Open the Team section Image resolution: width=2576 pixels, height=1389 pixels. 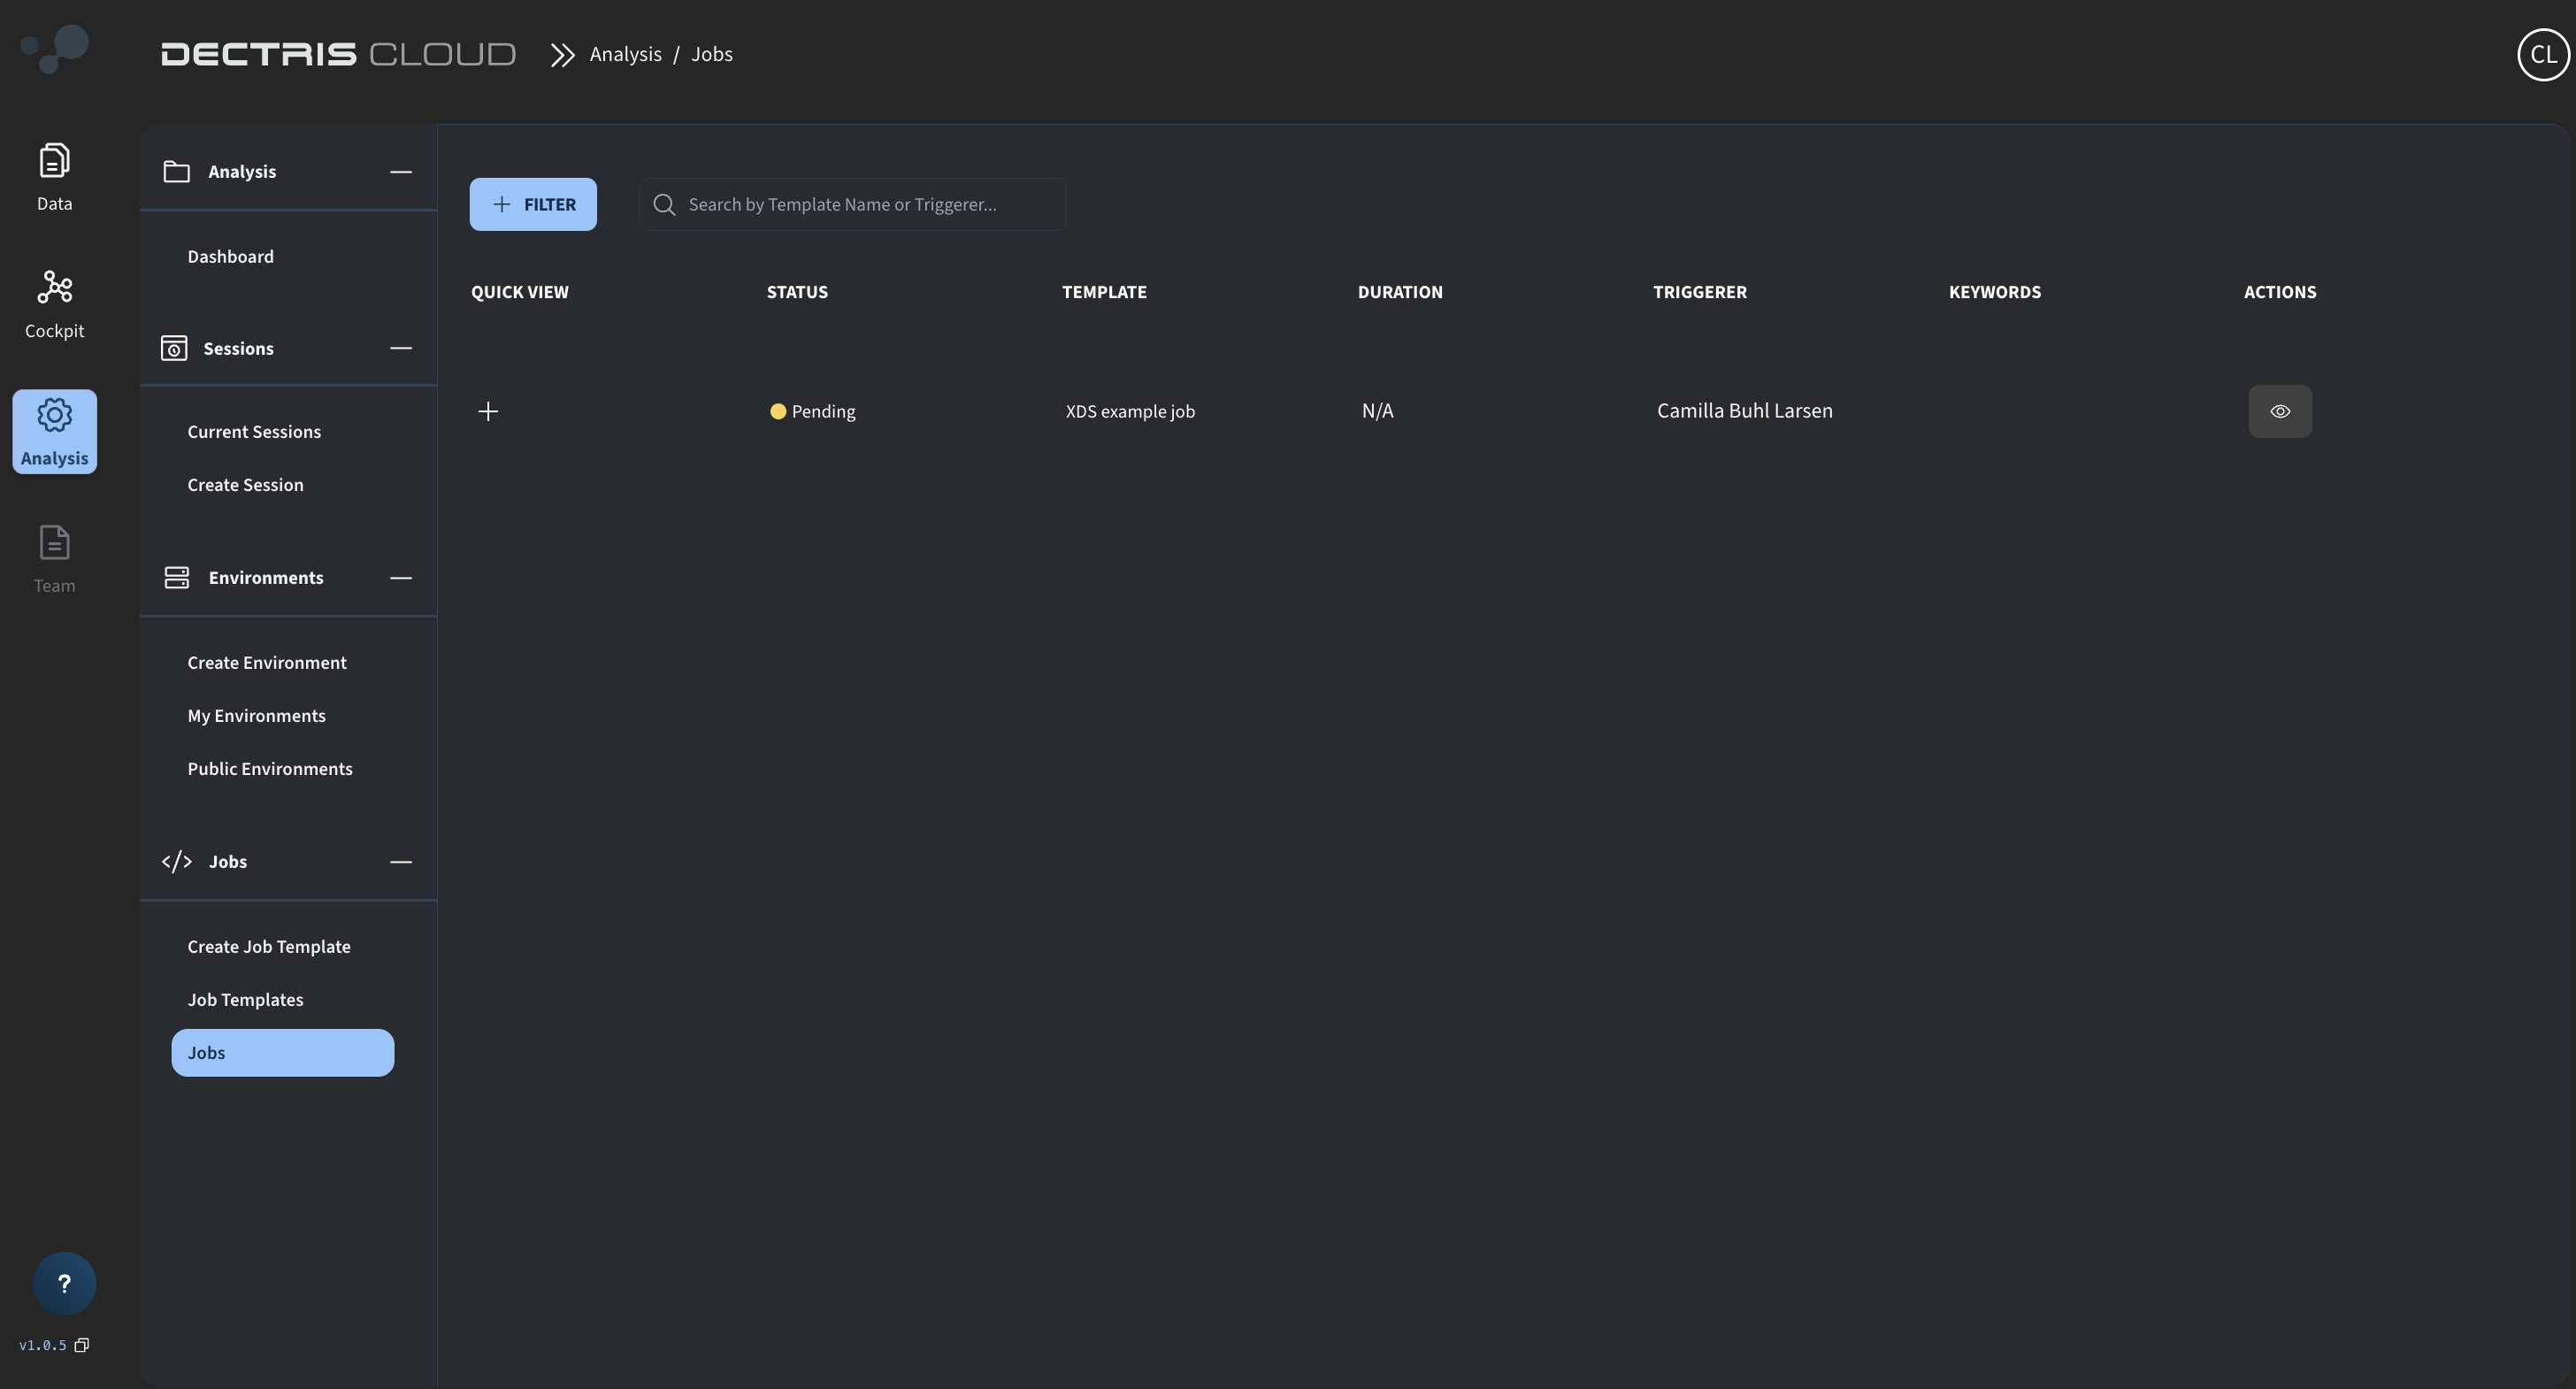coord(54,559)
